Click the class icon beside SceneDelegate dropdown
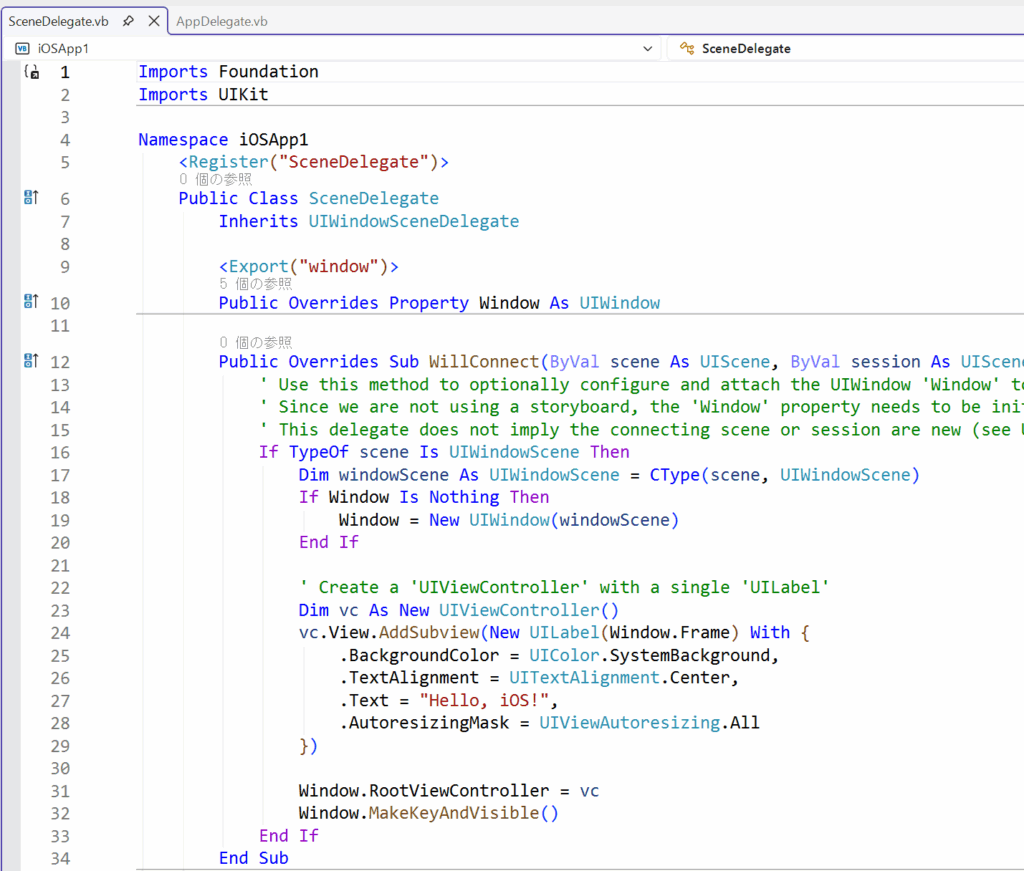The width and height of the screenshot is (1024, 871). pyautogui.click(x=687, y=48)
